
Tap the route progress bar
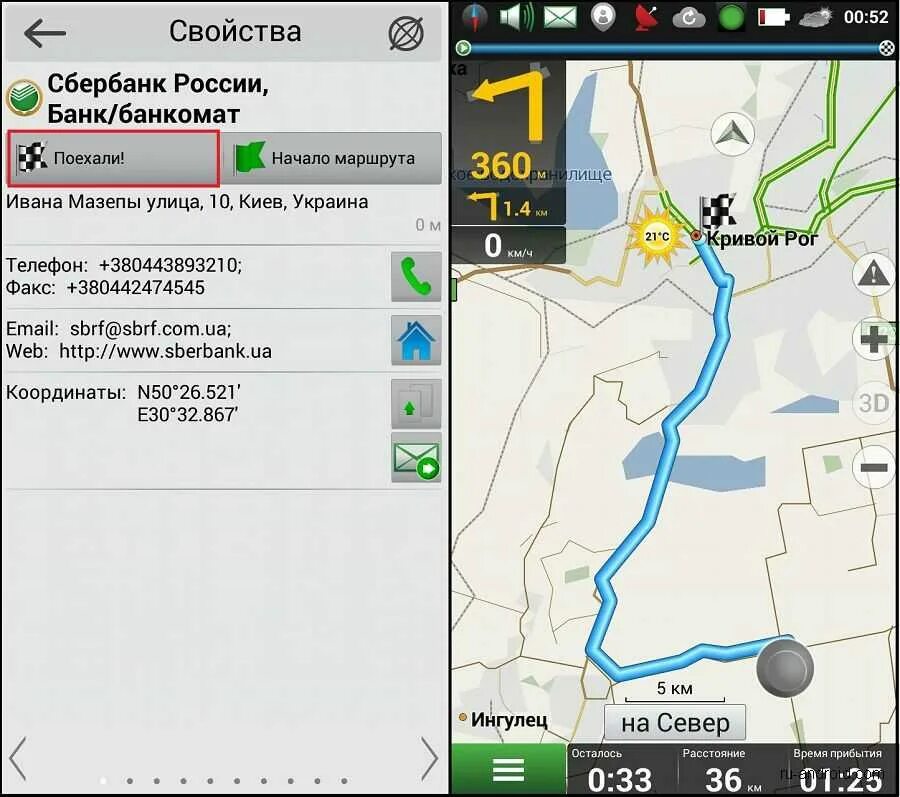point(675,48)
